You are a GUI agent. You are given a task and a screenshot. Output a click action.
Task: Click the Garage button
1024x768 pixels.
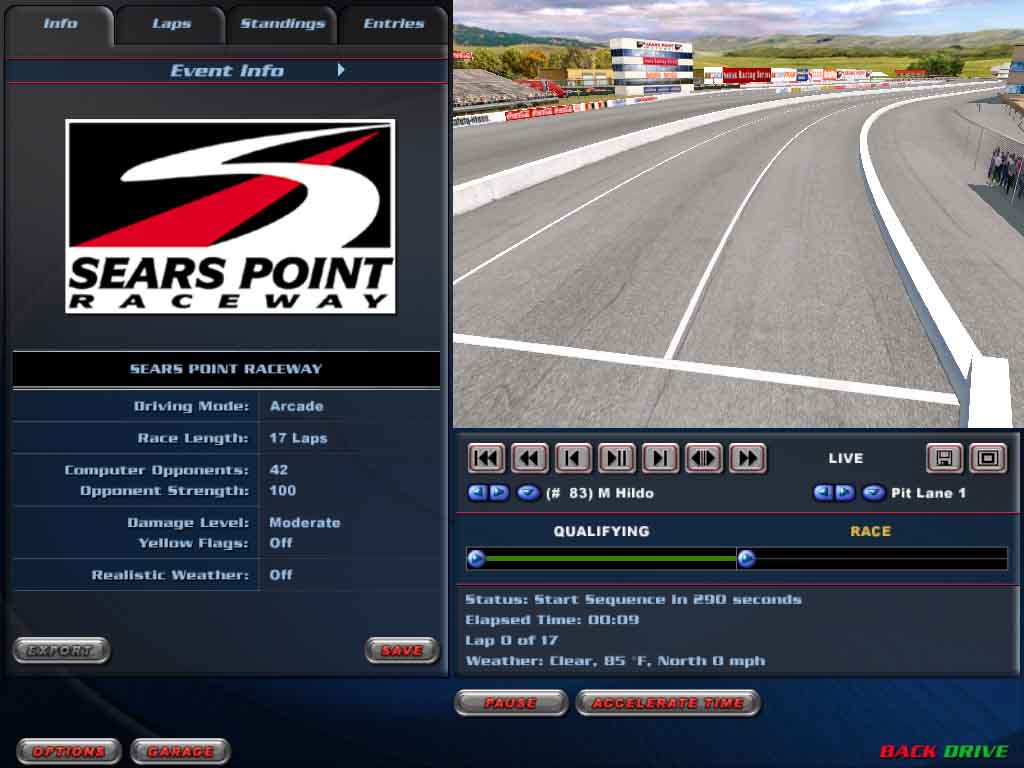point(180,751)
